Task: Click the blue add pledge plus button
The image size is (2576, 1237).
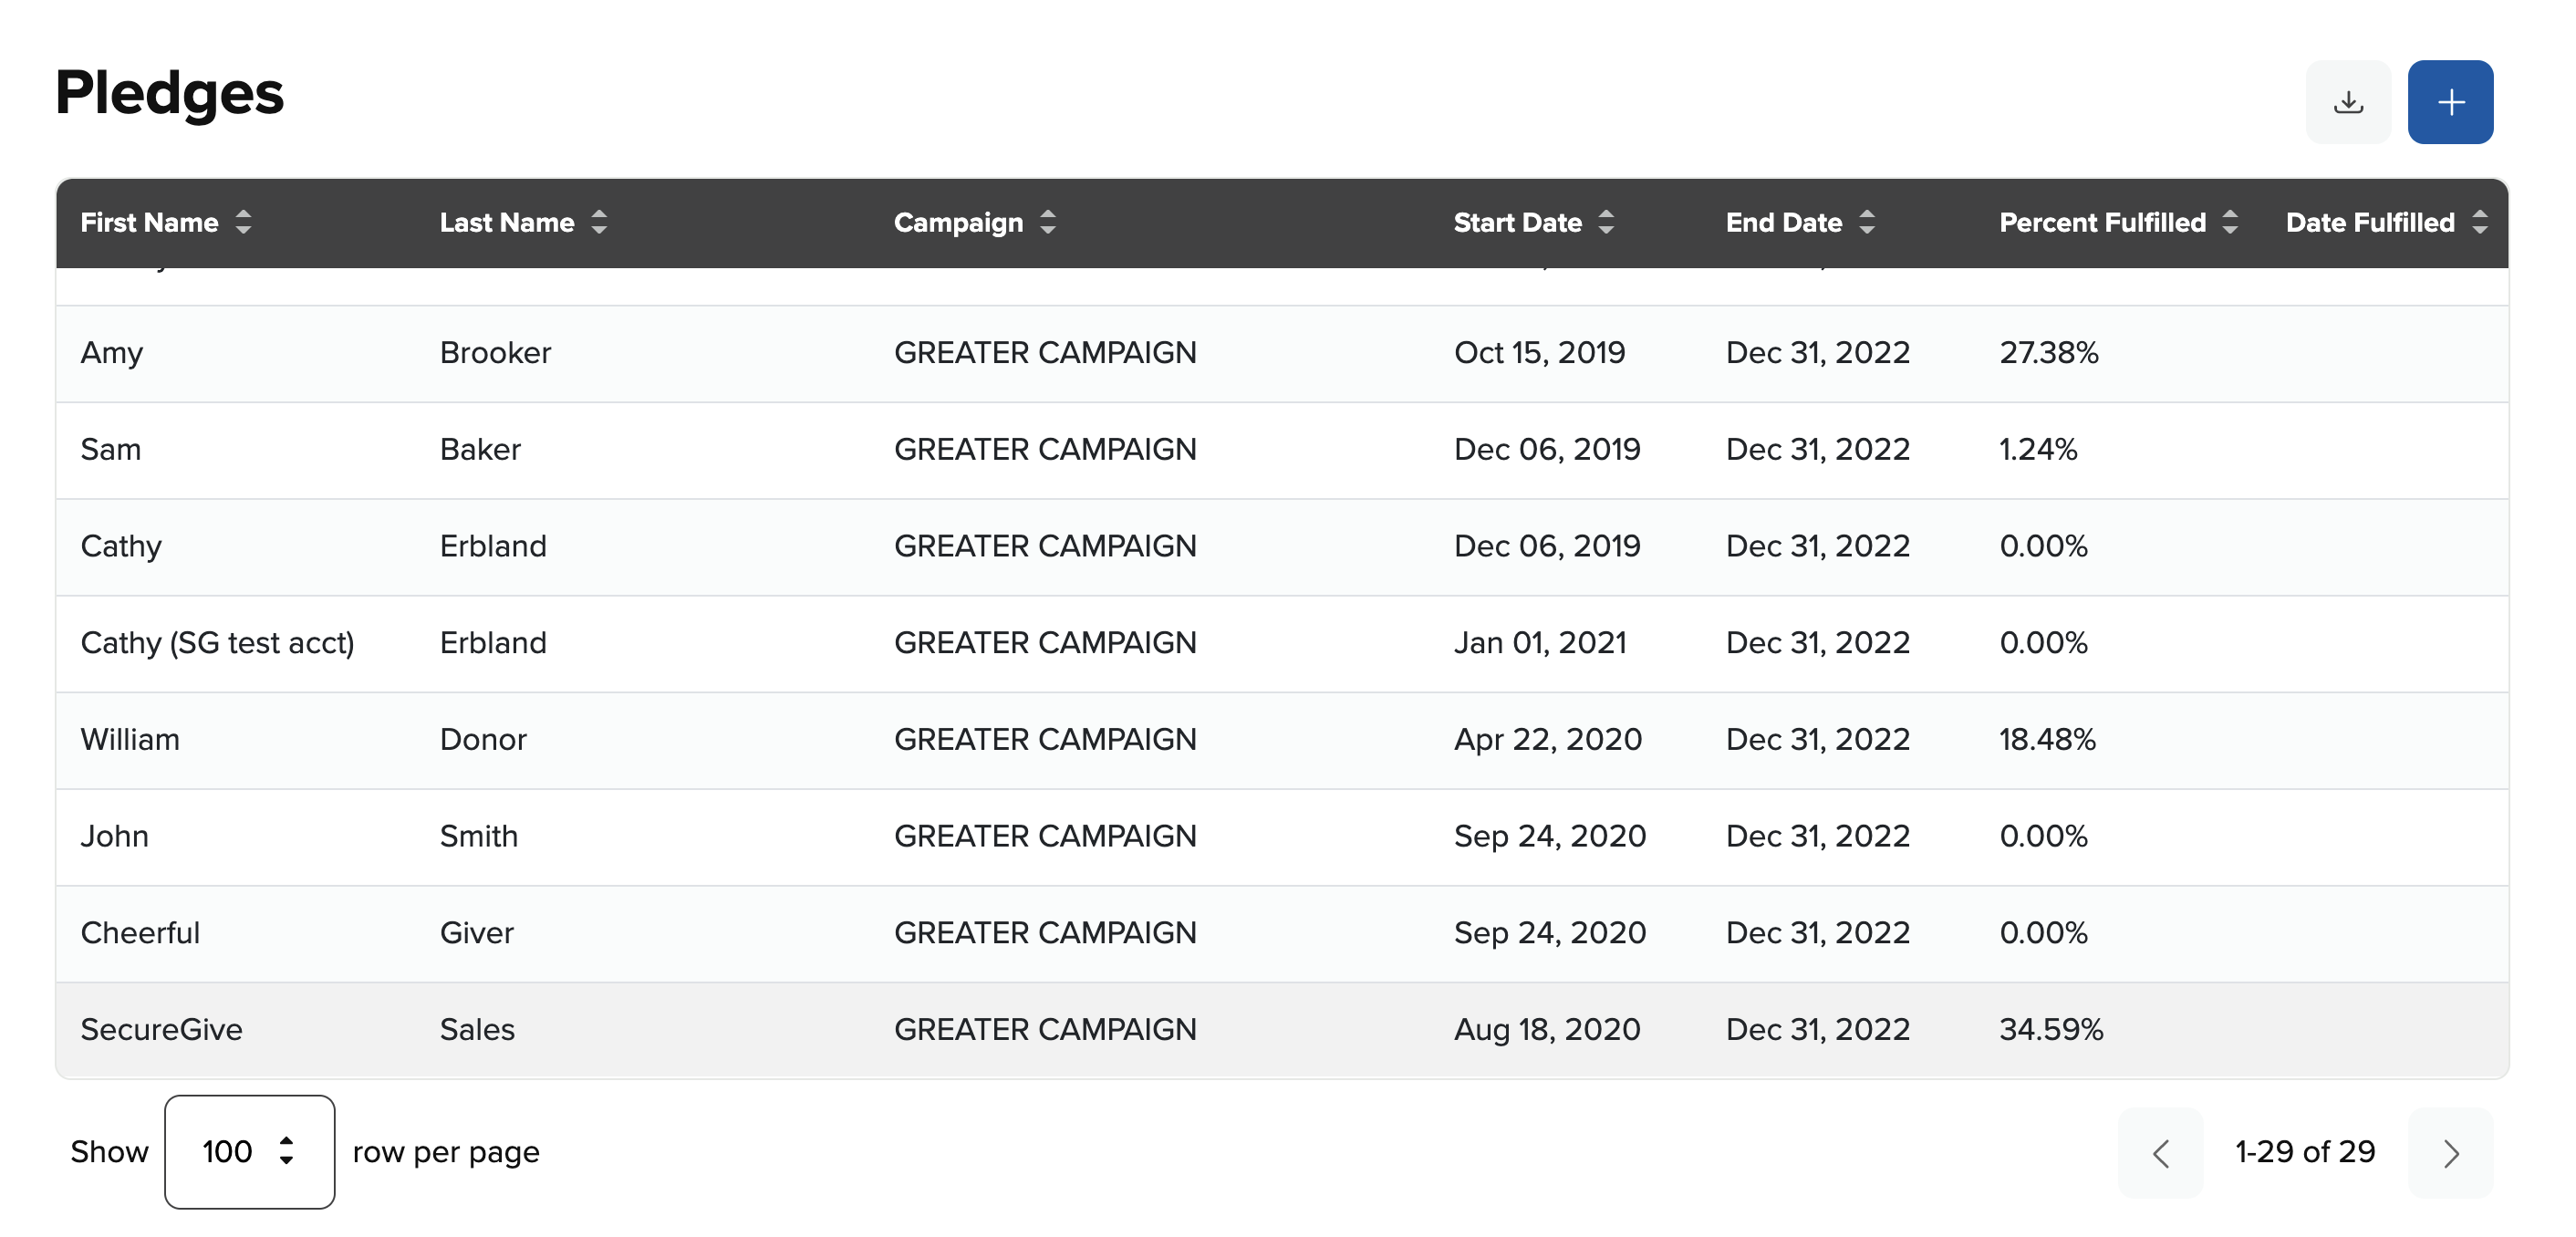Action: [x=2449, y=102]
